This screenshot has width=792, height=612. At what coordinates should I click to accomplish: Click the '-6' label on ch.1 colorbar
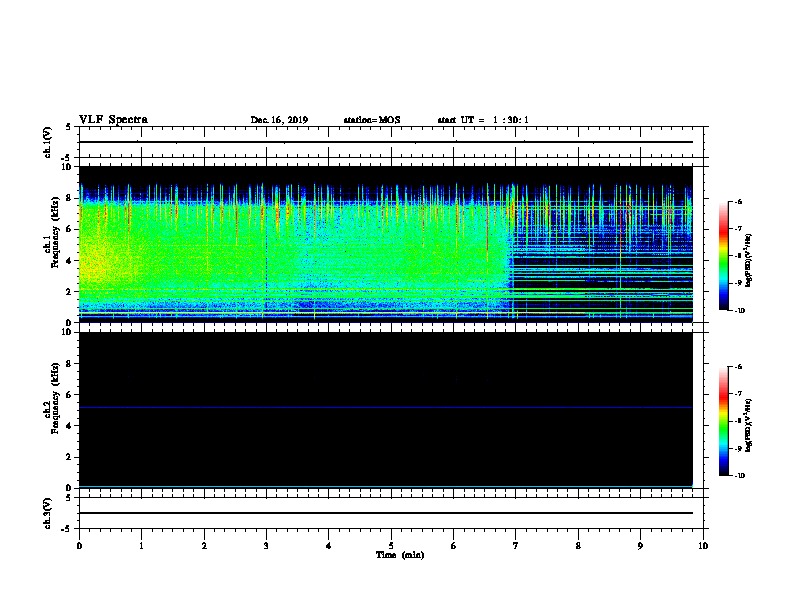pyautogui.click(x=738, y=201)
